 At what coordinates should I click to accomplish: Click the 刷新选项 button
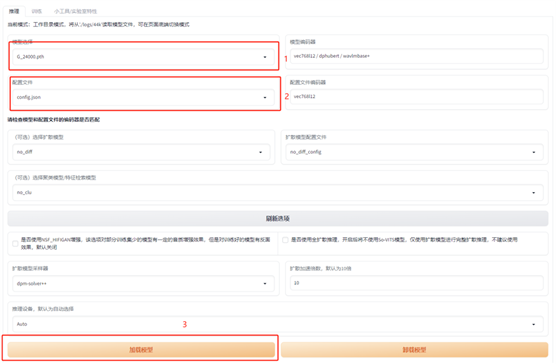pos(278,218)
